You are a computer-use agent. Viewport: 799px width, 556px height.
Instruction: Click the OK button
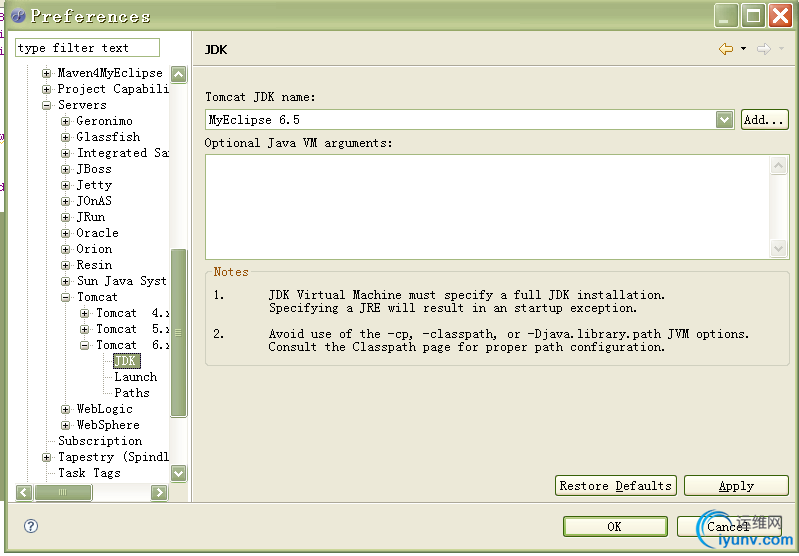click(x=615, y=526)
